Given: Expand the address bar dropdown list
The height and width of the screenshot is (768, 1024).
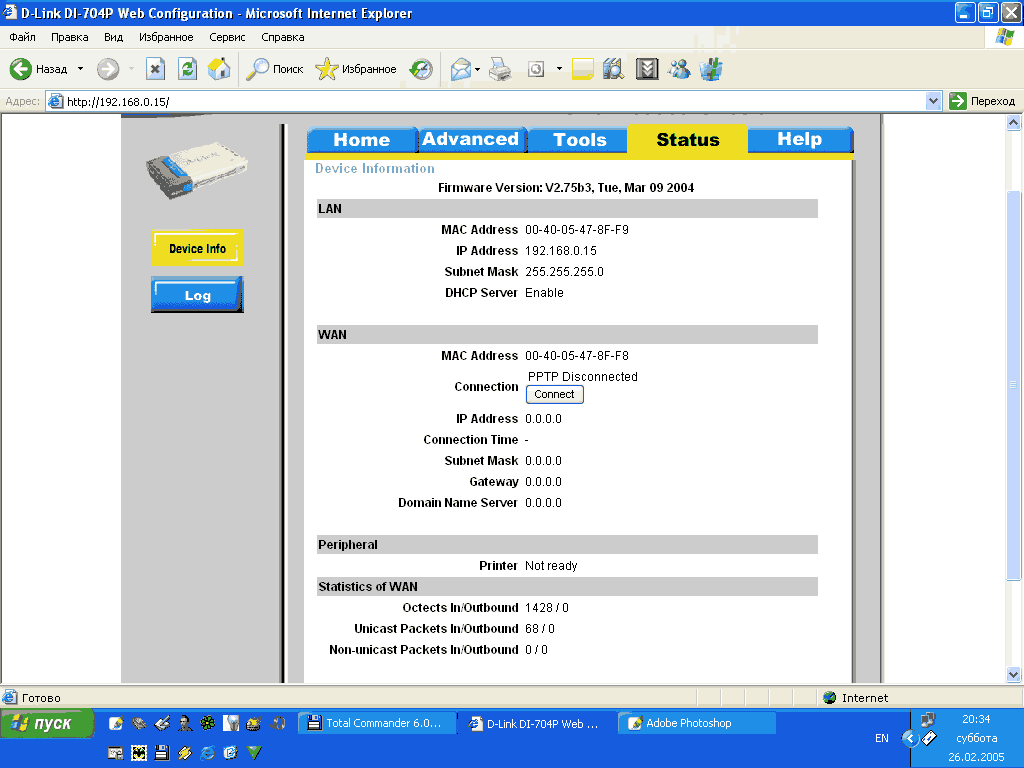Looking at the screenshot, I should (933, 101).
